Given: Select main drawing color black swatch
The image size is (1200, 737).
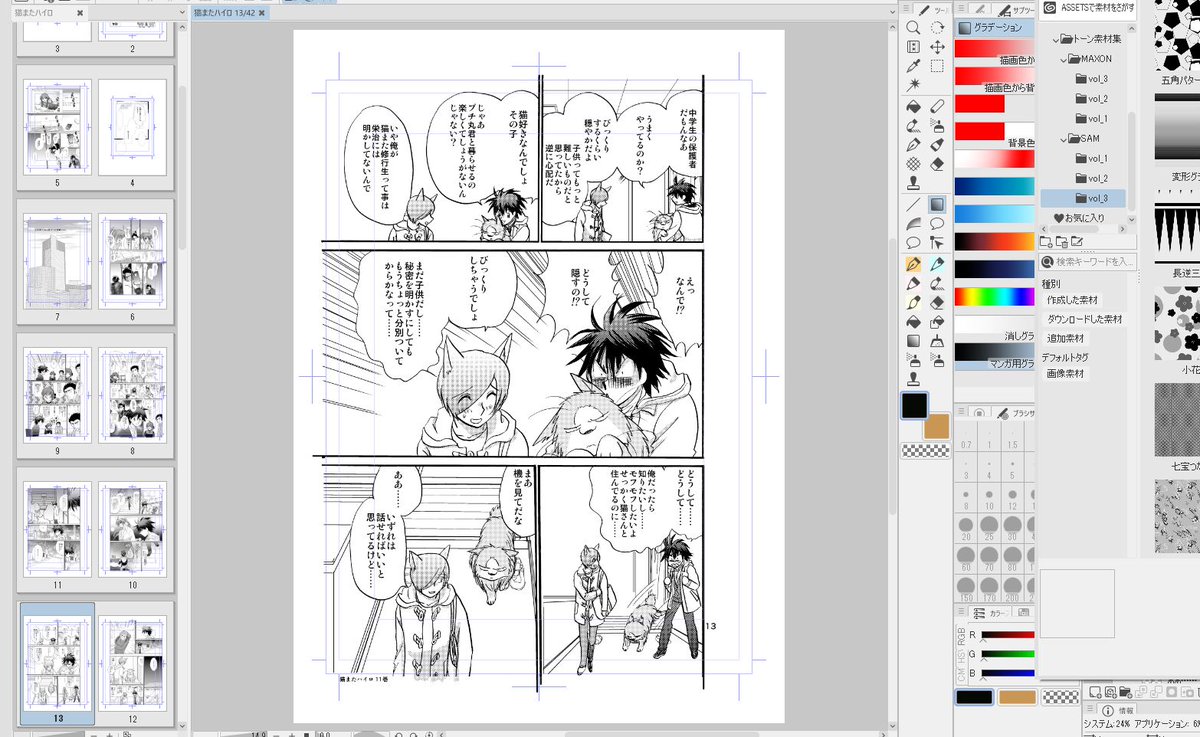Looking at the screenshot, I should tap(915, 405).
